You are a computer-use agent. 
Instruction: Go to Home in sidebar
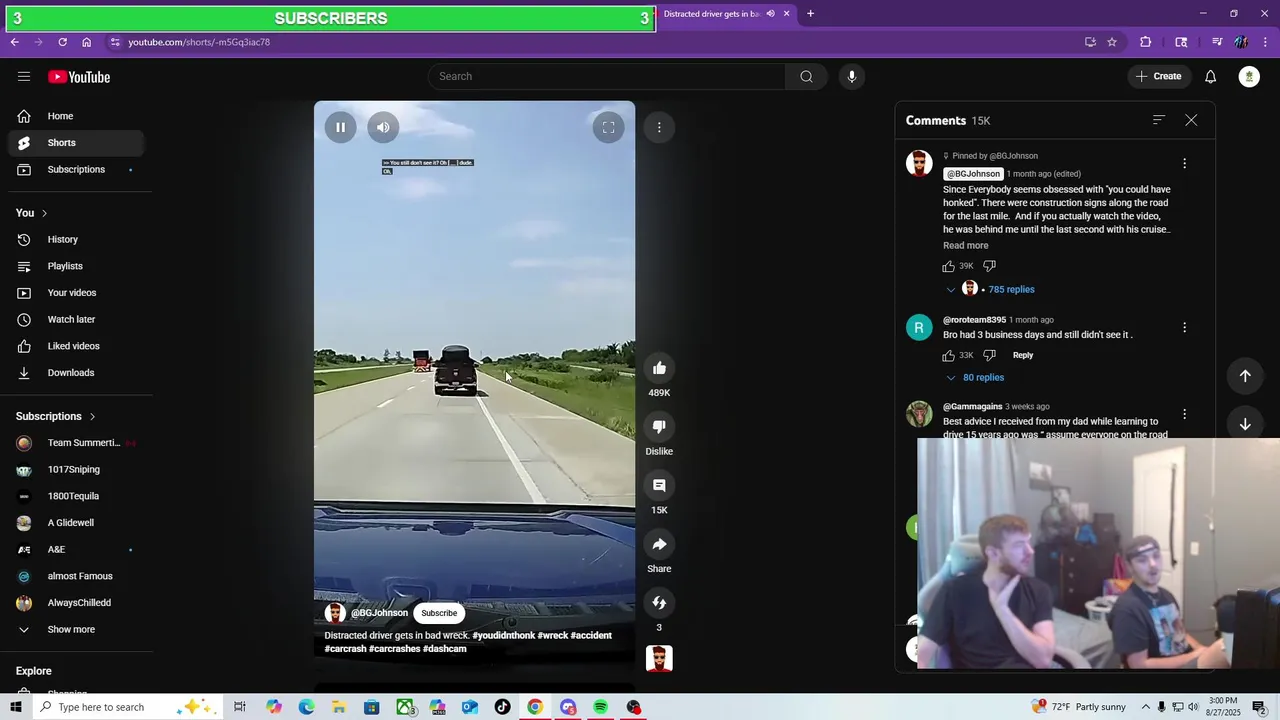76,116
